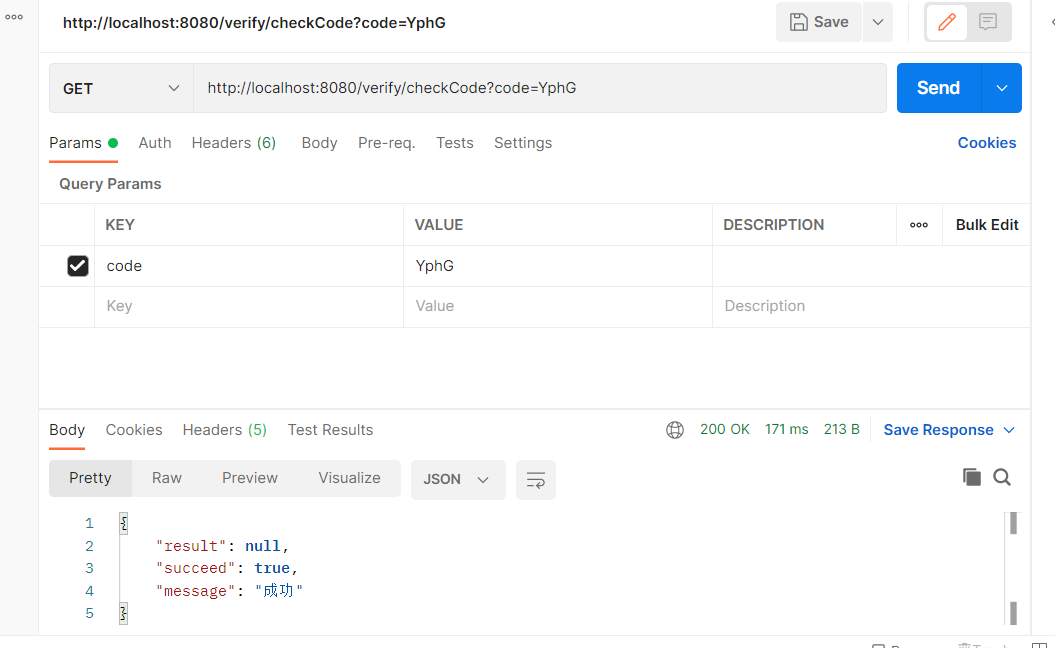
Task: Switch to the Raw response view
Action: point(167,478)
